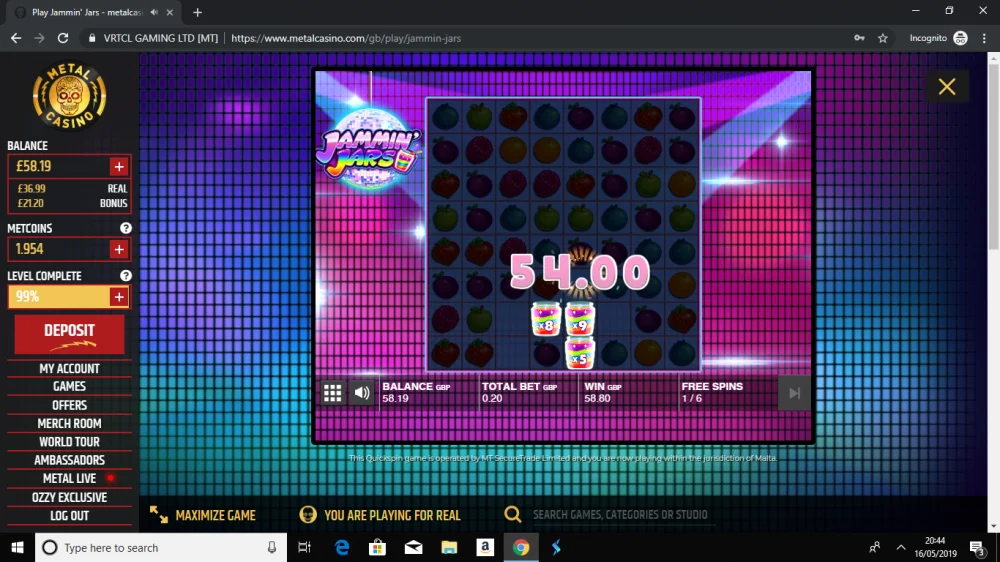Mute the game sound speaker icon
This screenshot has height=562, width=1000.
point(362,392)
